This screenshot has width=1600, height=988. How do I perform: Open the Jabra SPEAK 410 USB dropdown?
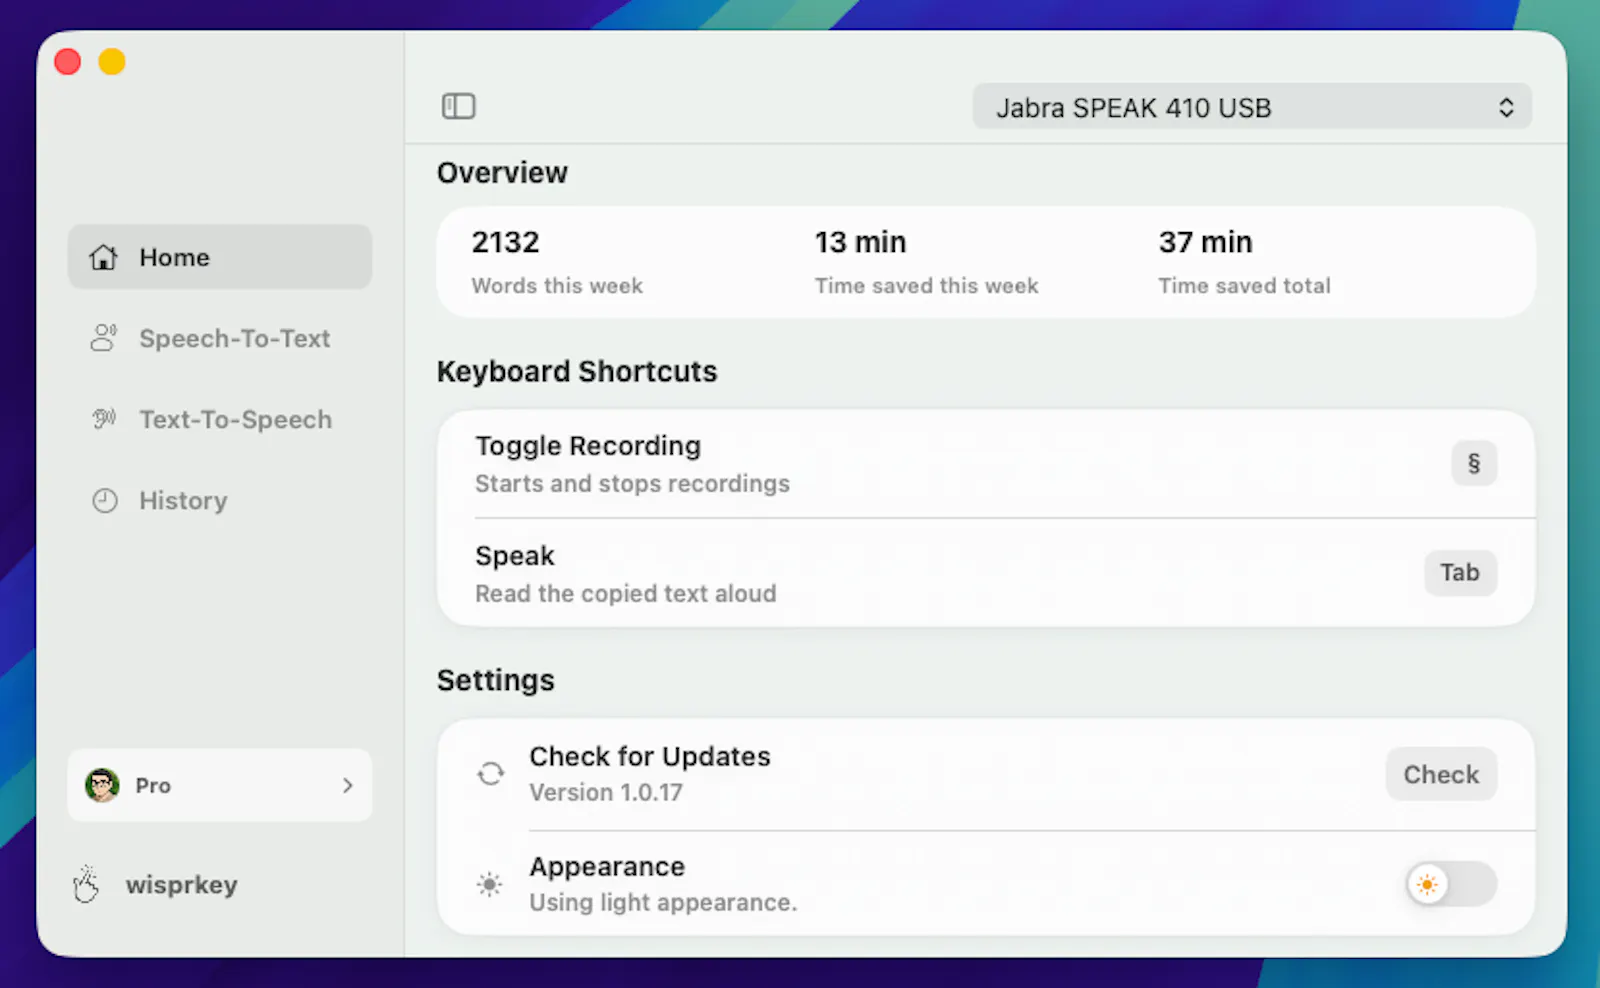click(1252, 107)
